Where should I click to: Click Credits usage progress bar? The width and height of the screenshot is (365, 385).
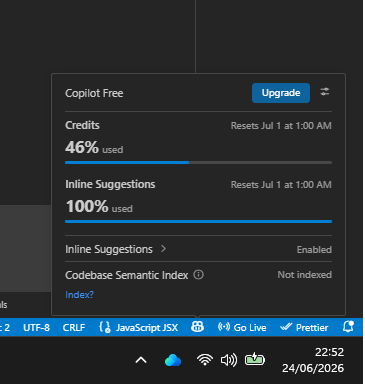(198, 163)
